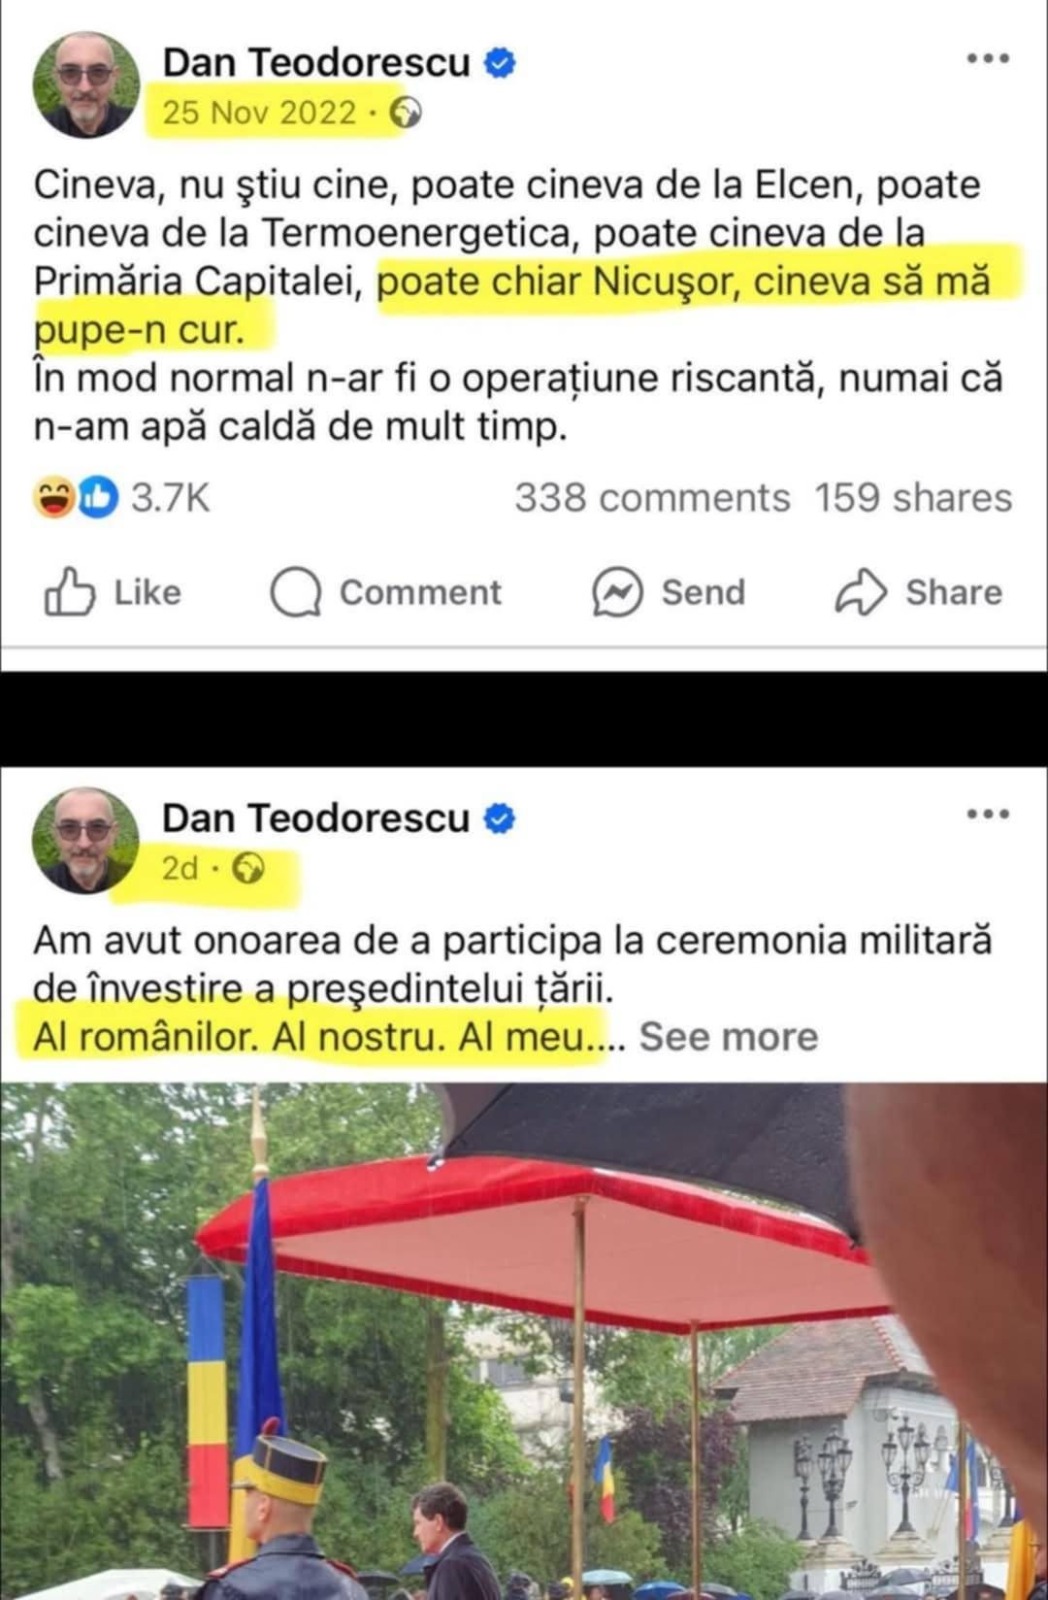
Task: Click the 25 Nov 2022 timestamp
Action: coord(259,112)
